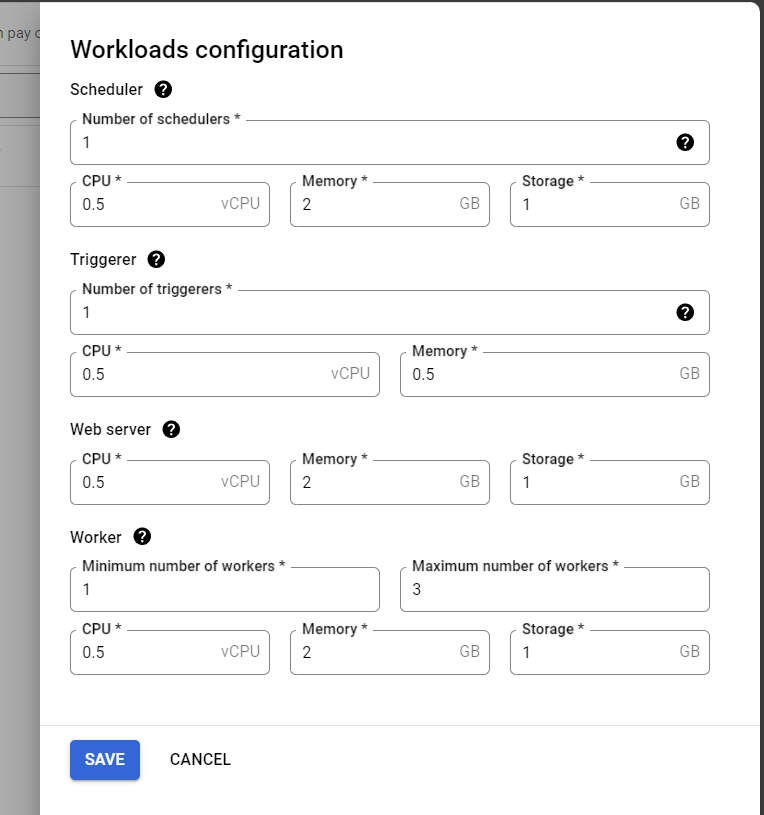Click help icon inside Number of schedulers field
764x815 pixels.
click(685, 142)
